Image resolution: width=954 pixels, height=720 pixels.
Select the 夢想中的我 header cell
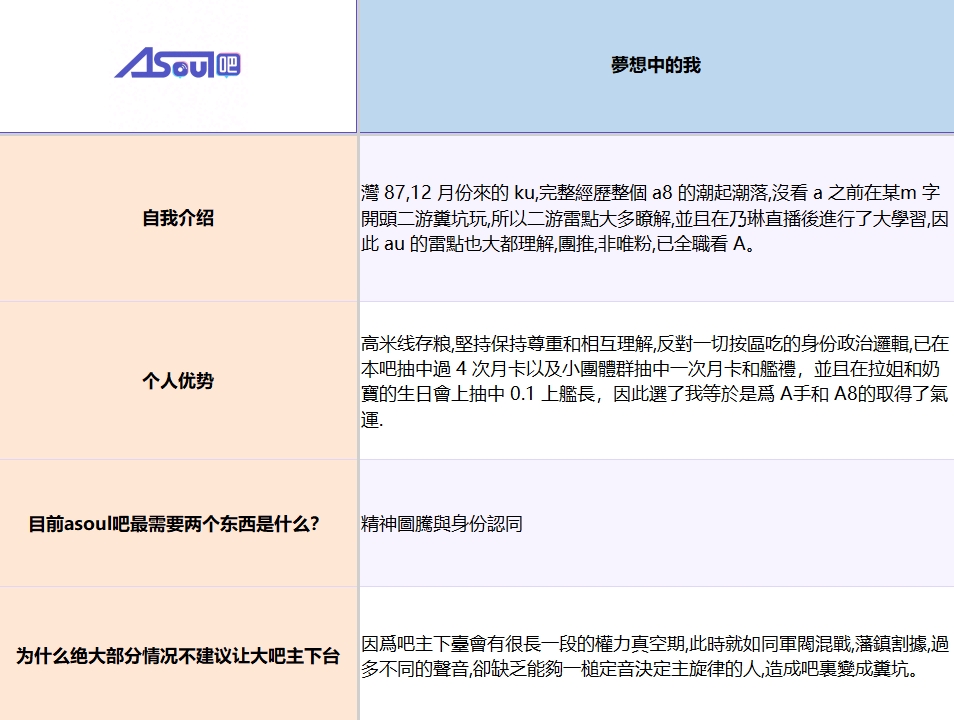pos(656,65)
